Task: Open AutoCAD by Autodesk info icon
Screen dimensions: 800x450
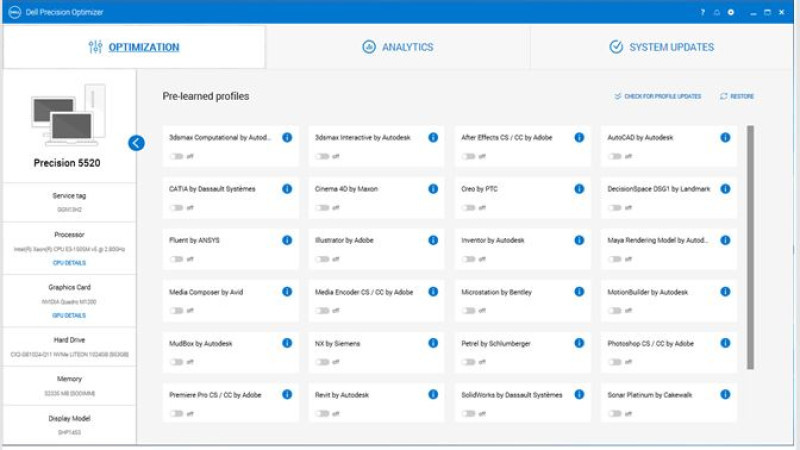Action: pos(725,137)
